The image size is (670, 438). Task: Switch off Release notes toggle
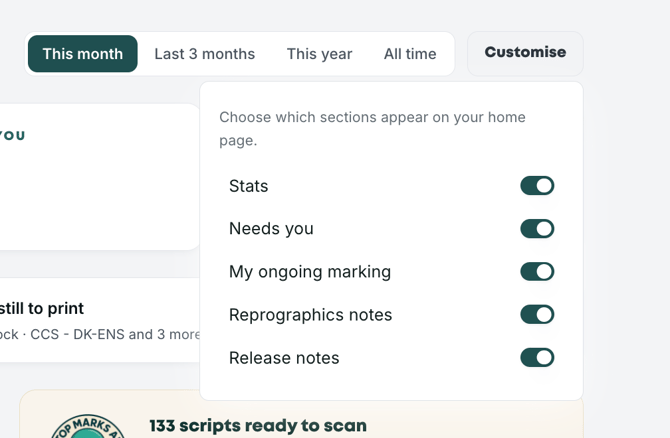(x=537, y=358)
